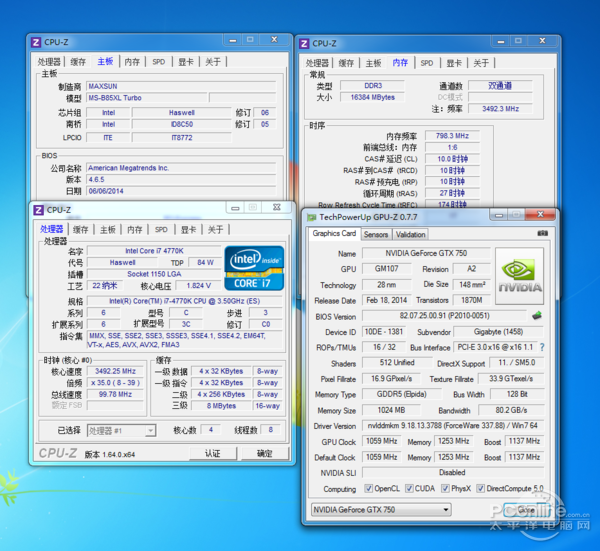Minimize the processor CPU-Z window
This screenshot has height=551, width=600.
coord(235,207)
